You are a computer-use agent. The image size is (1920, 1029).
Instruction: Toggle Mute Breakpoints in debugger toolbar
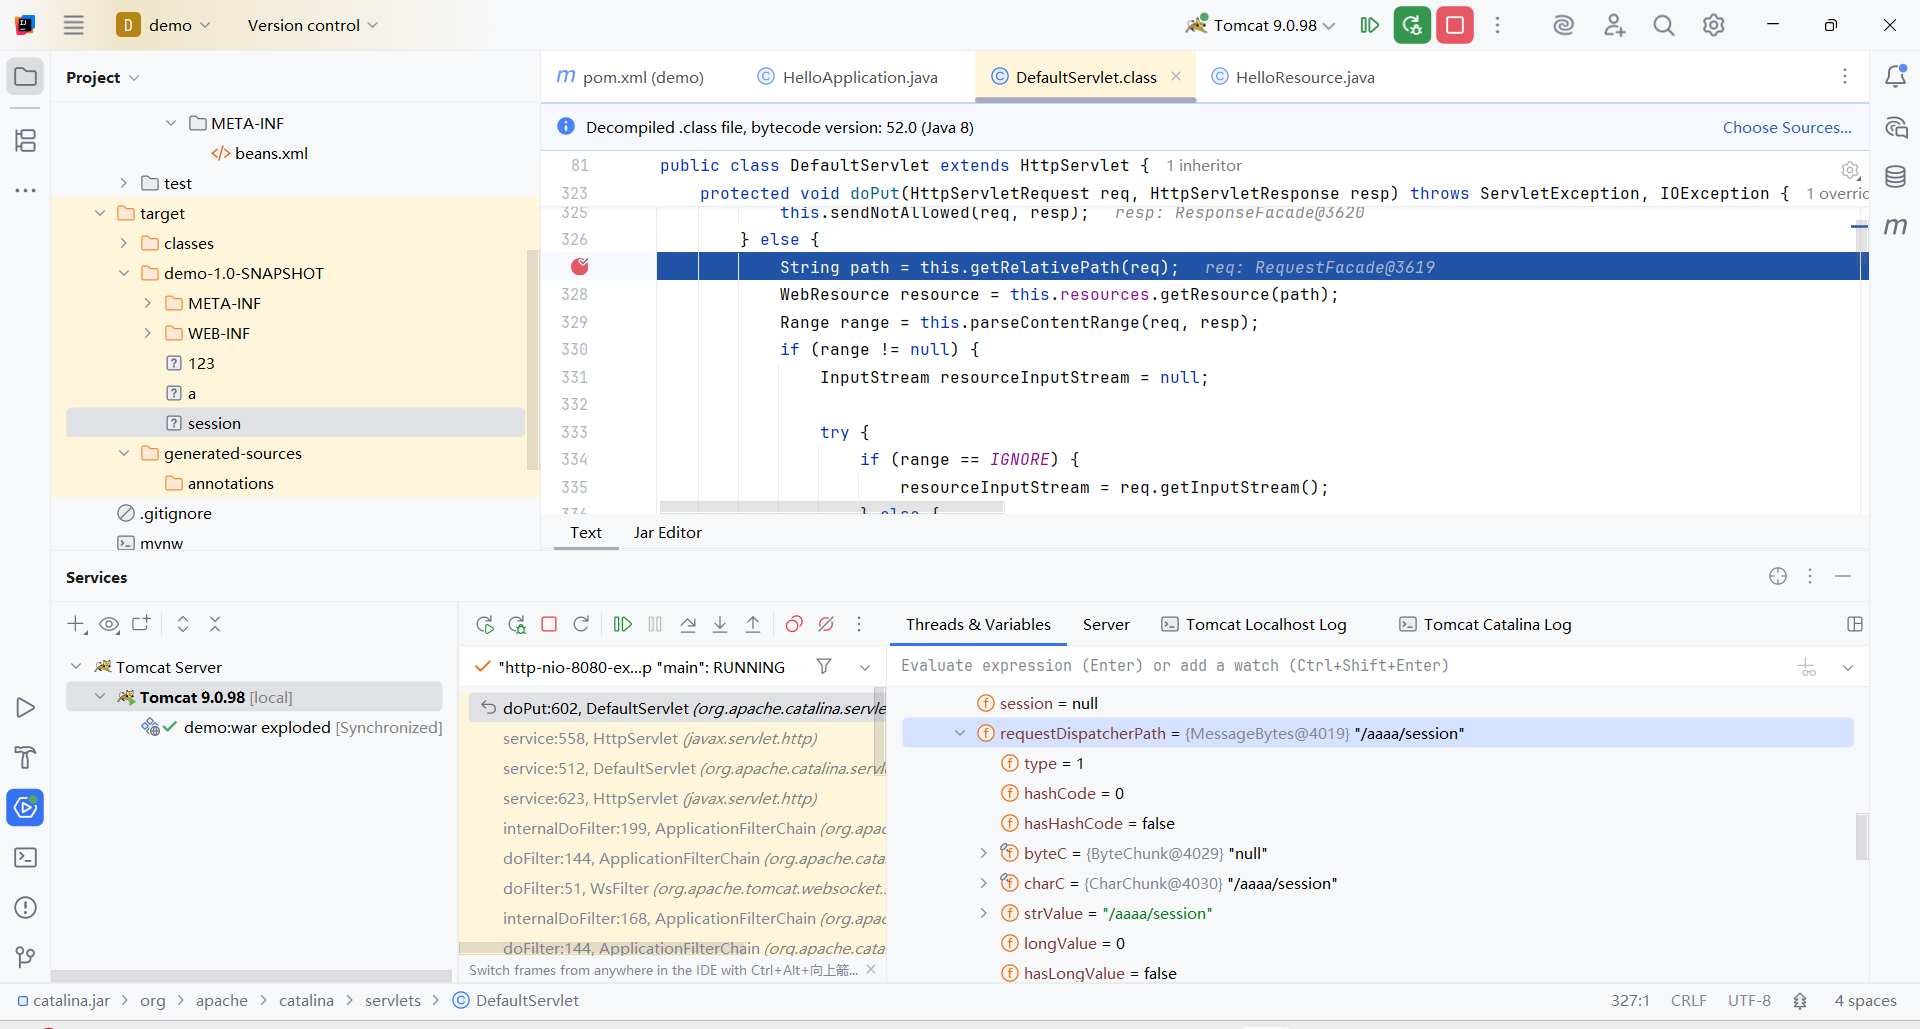coord(826,625)
